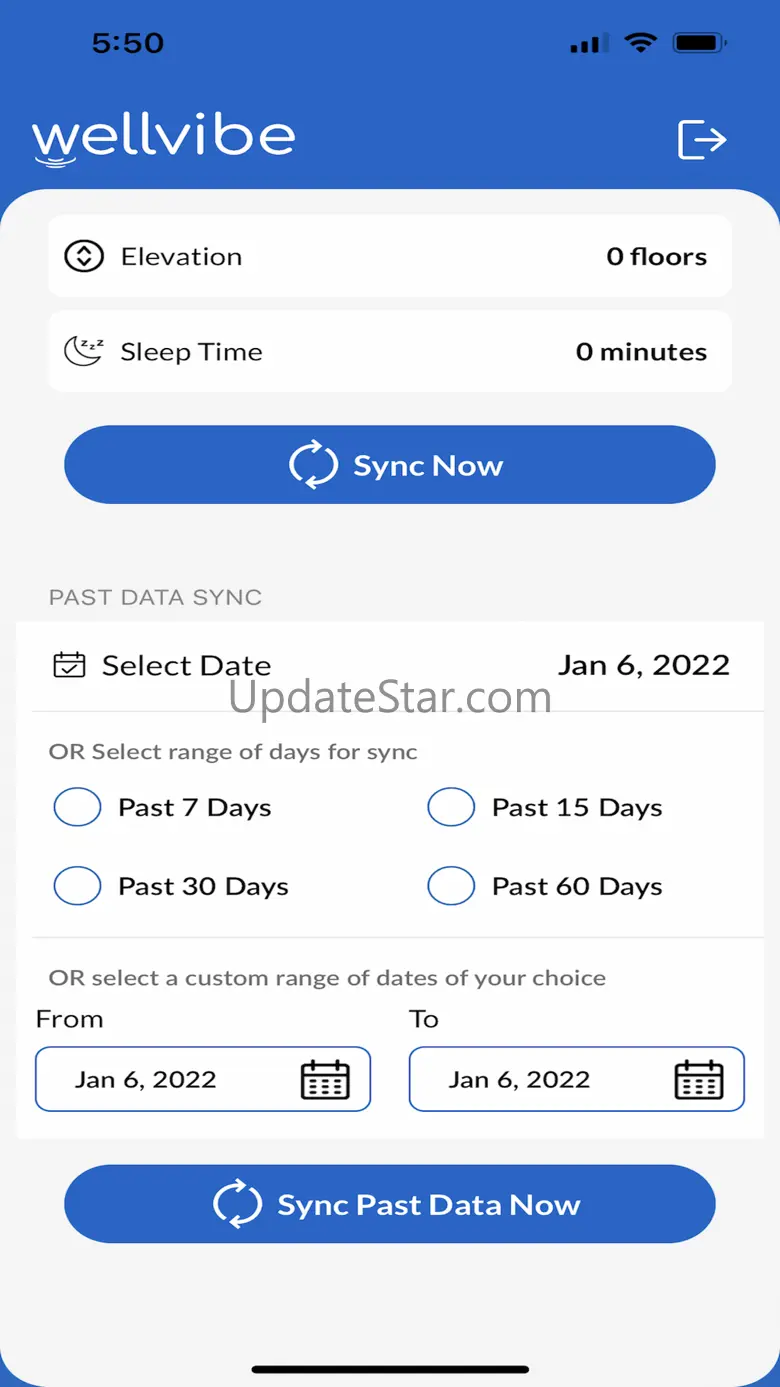Tap the Sleep Time 0 minutes row

tap(390, 352)
